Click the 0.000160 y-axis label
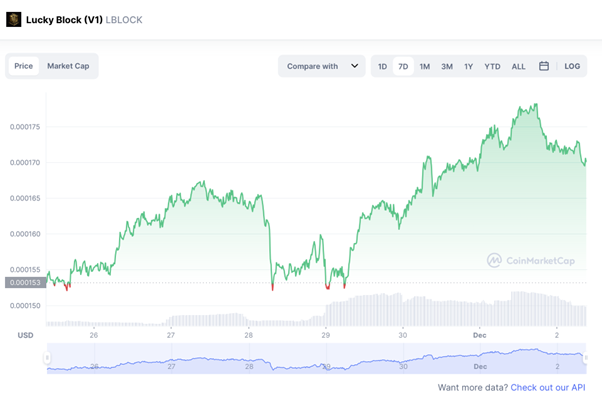602x399 pixels. [25, 234]
